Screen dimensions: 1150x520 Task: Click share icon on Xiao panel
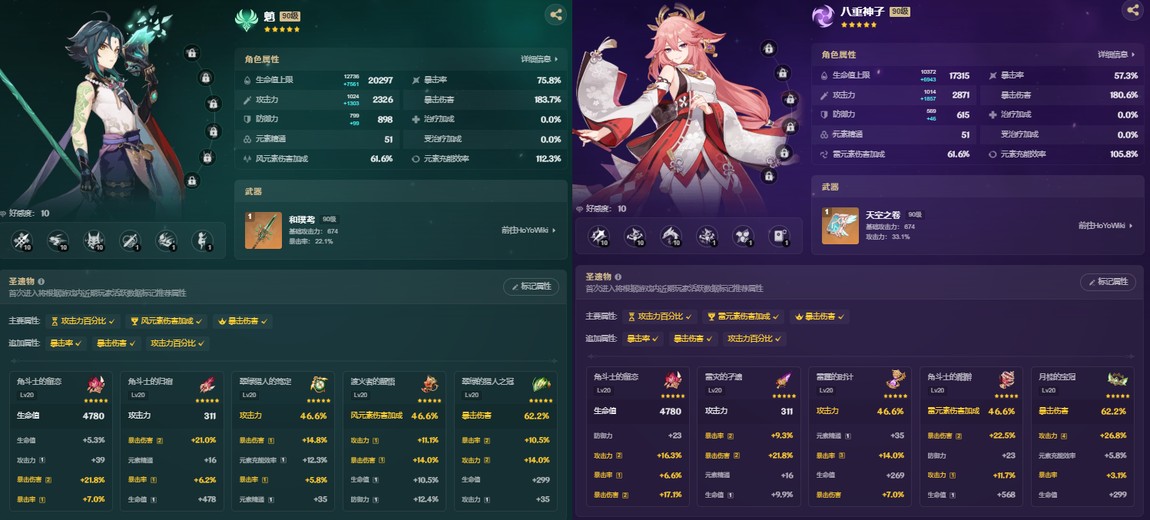click(x=556, y=14)
